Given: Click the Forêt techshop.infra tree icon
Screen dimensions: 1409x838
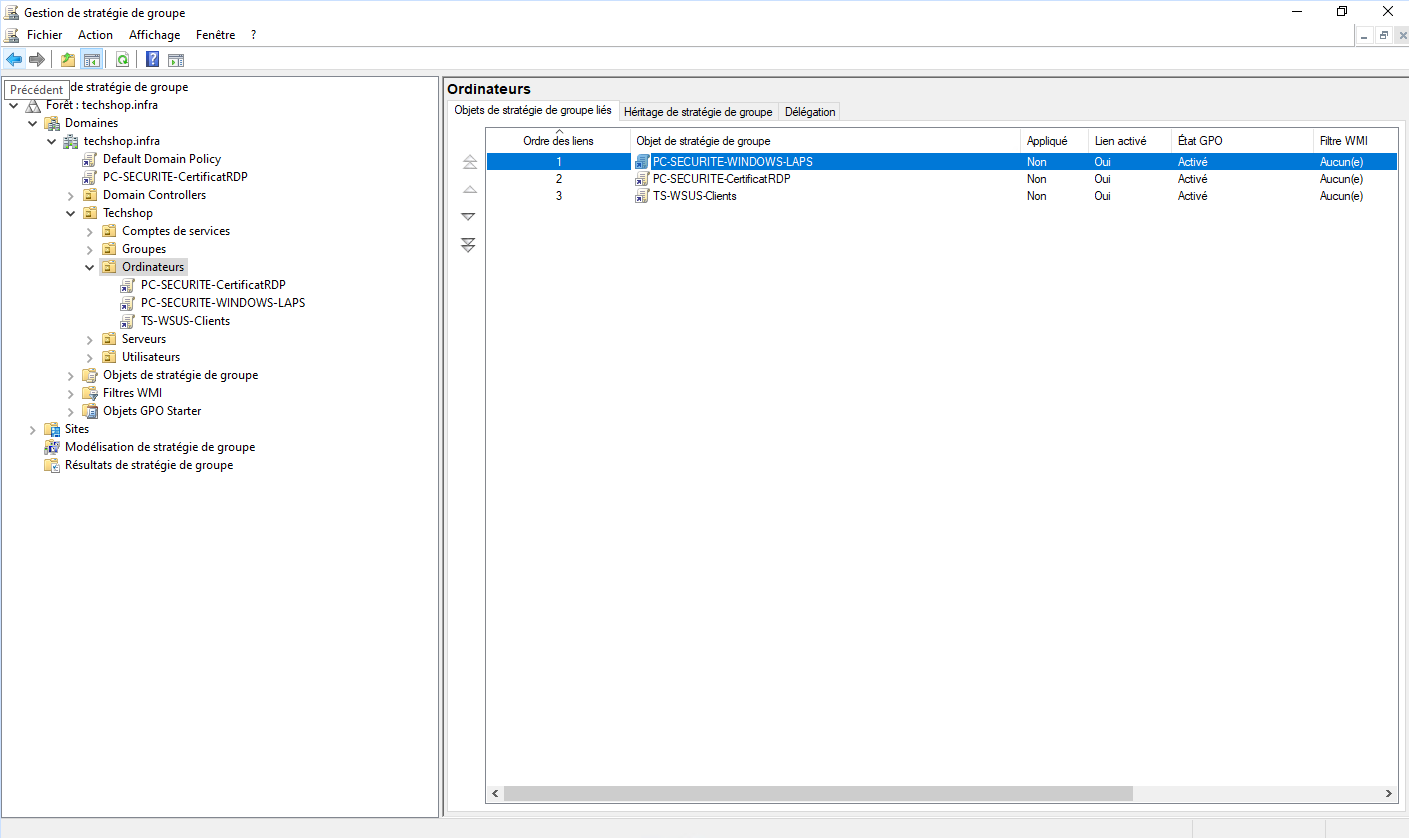Looking at the screenshot, I should pos(33,105).
